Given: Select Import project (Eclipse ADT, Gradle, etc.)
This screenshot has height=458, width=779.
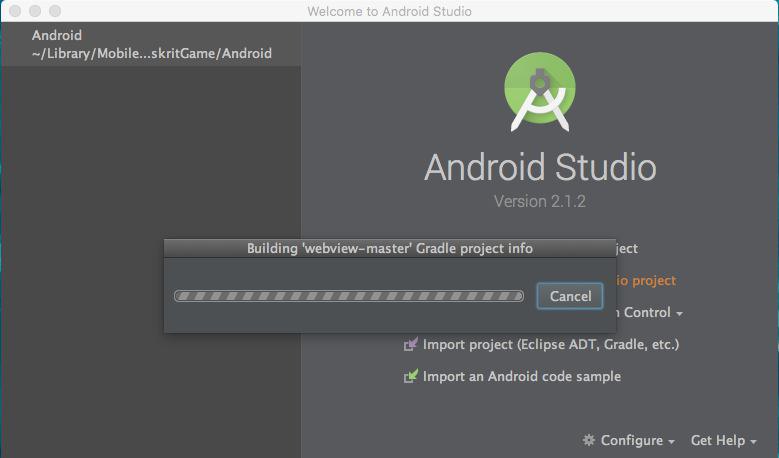Looking at the screenshot, I should click(x=550, y=344).
